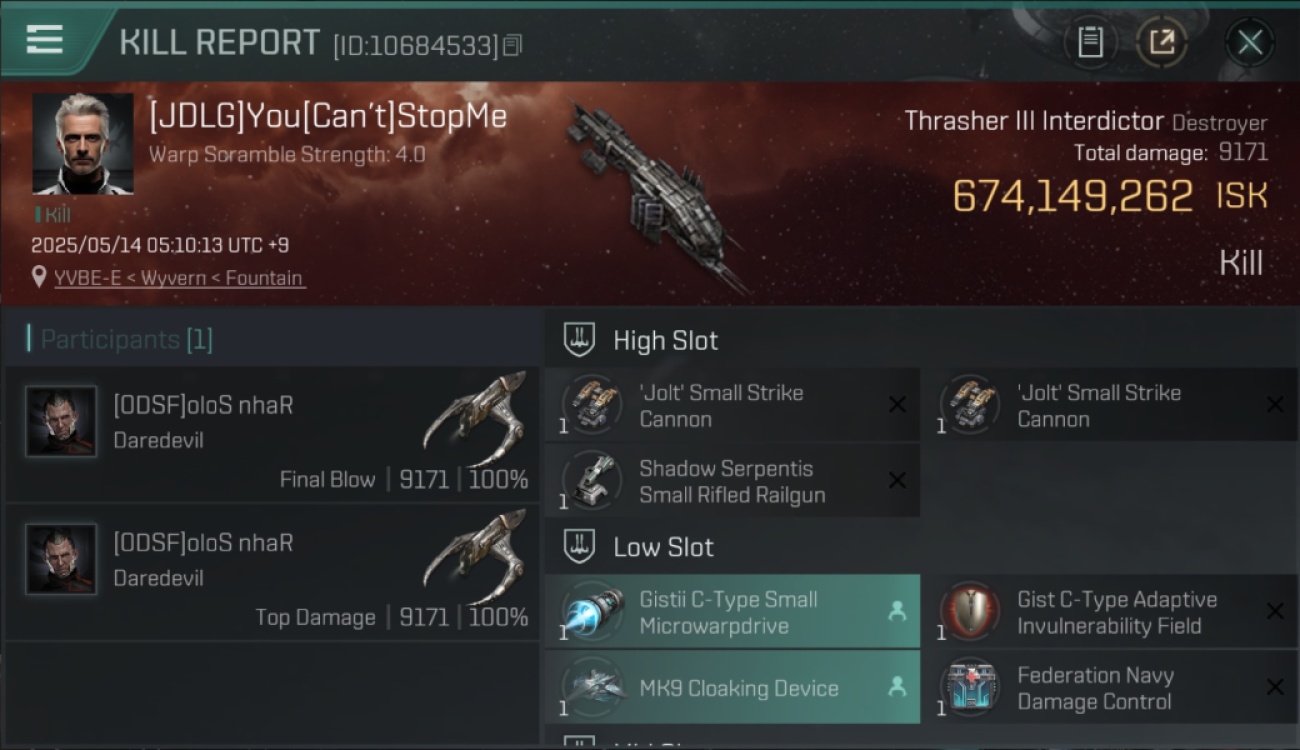Open the clipboard report icon
1300x750 pixels.
click(1090, 42)
